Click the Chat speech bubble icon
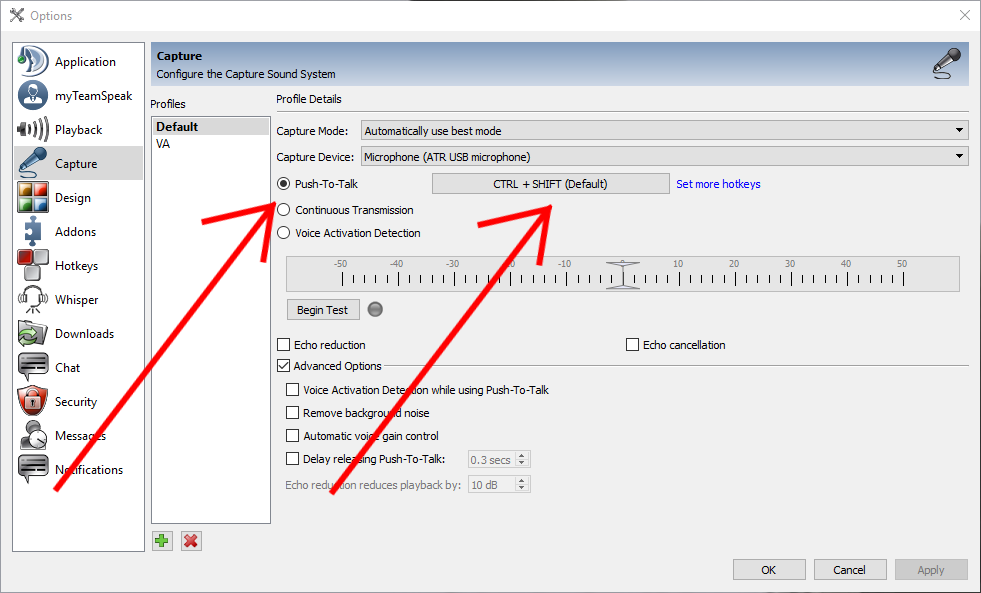This screenshot has height=593, width=981. pos(33,367)
